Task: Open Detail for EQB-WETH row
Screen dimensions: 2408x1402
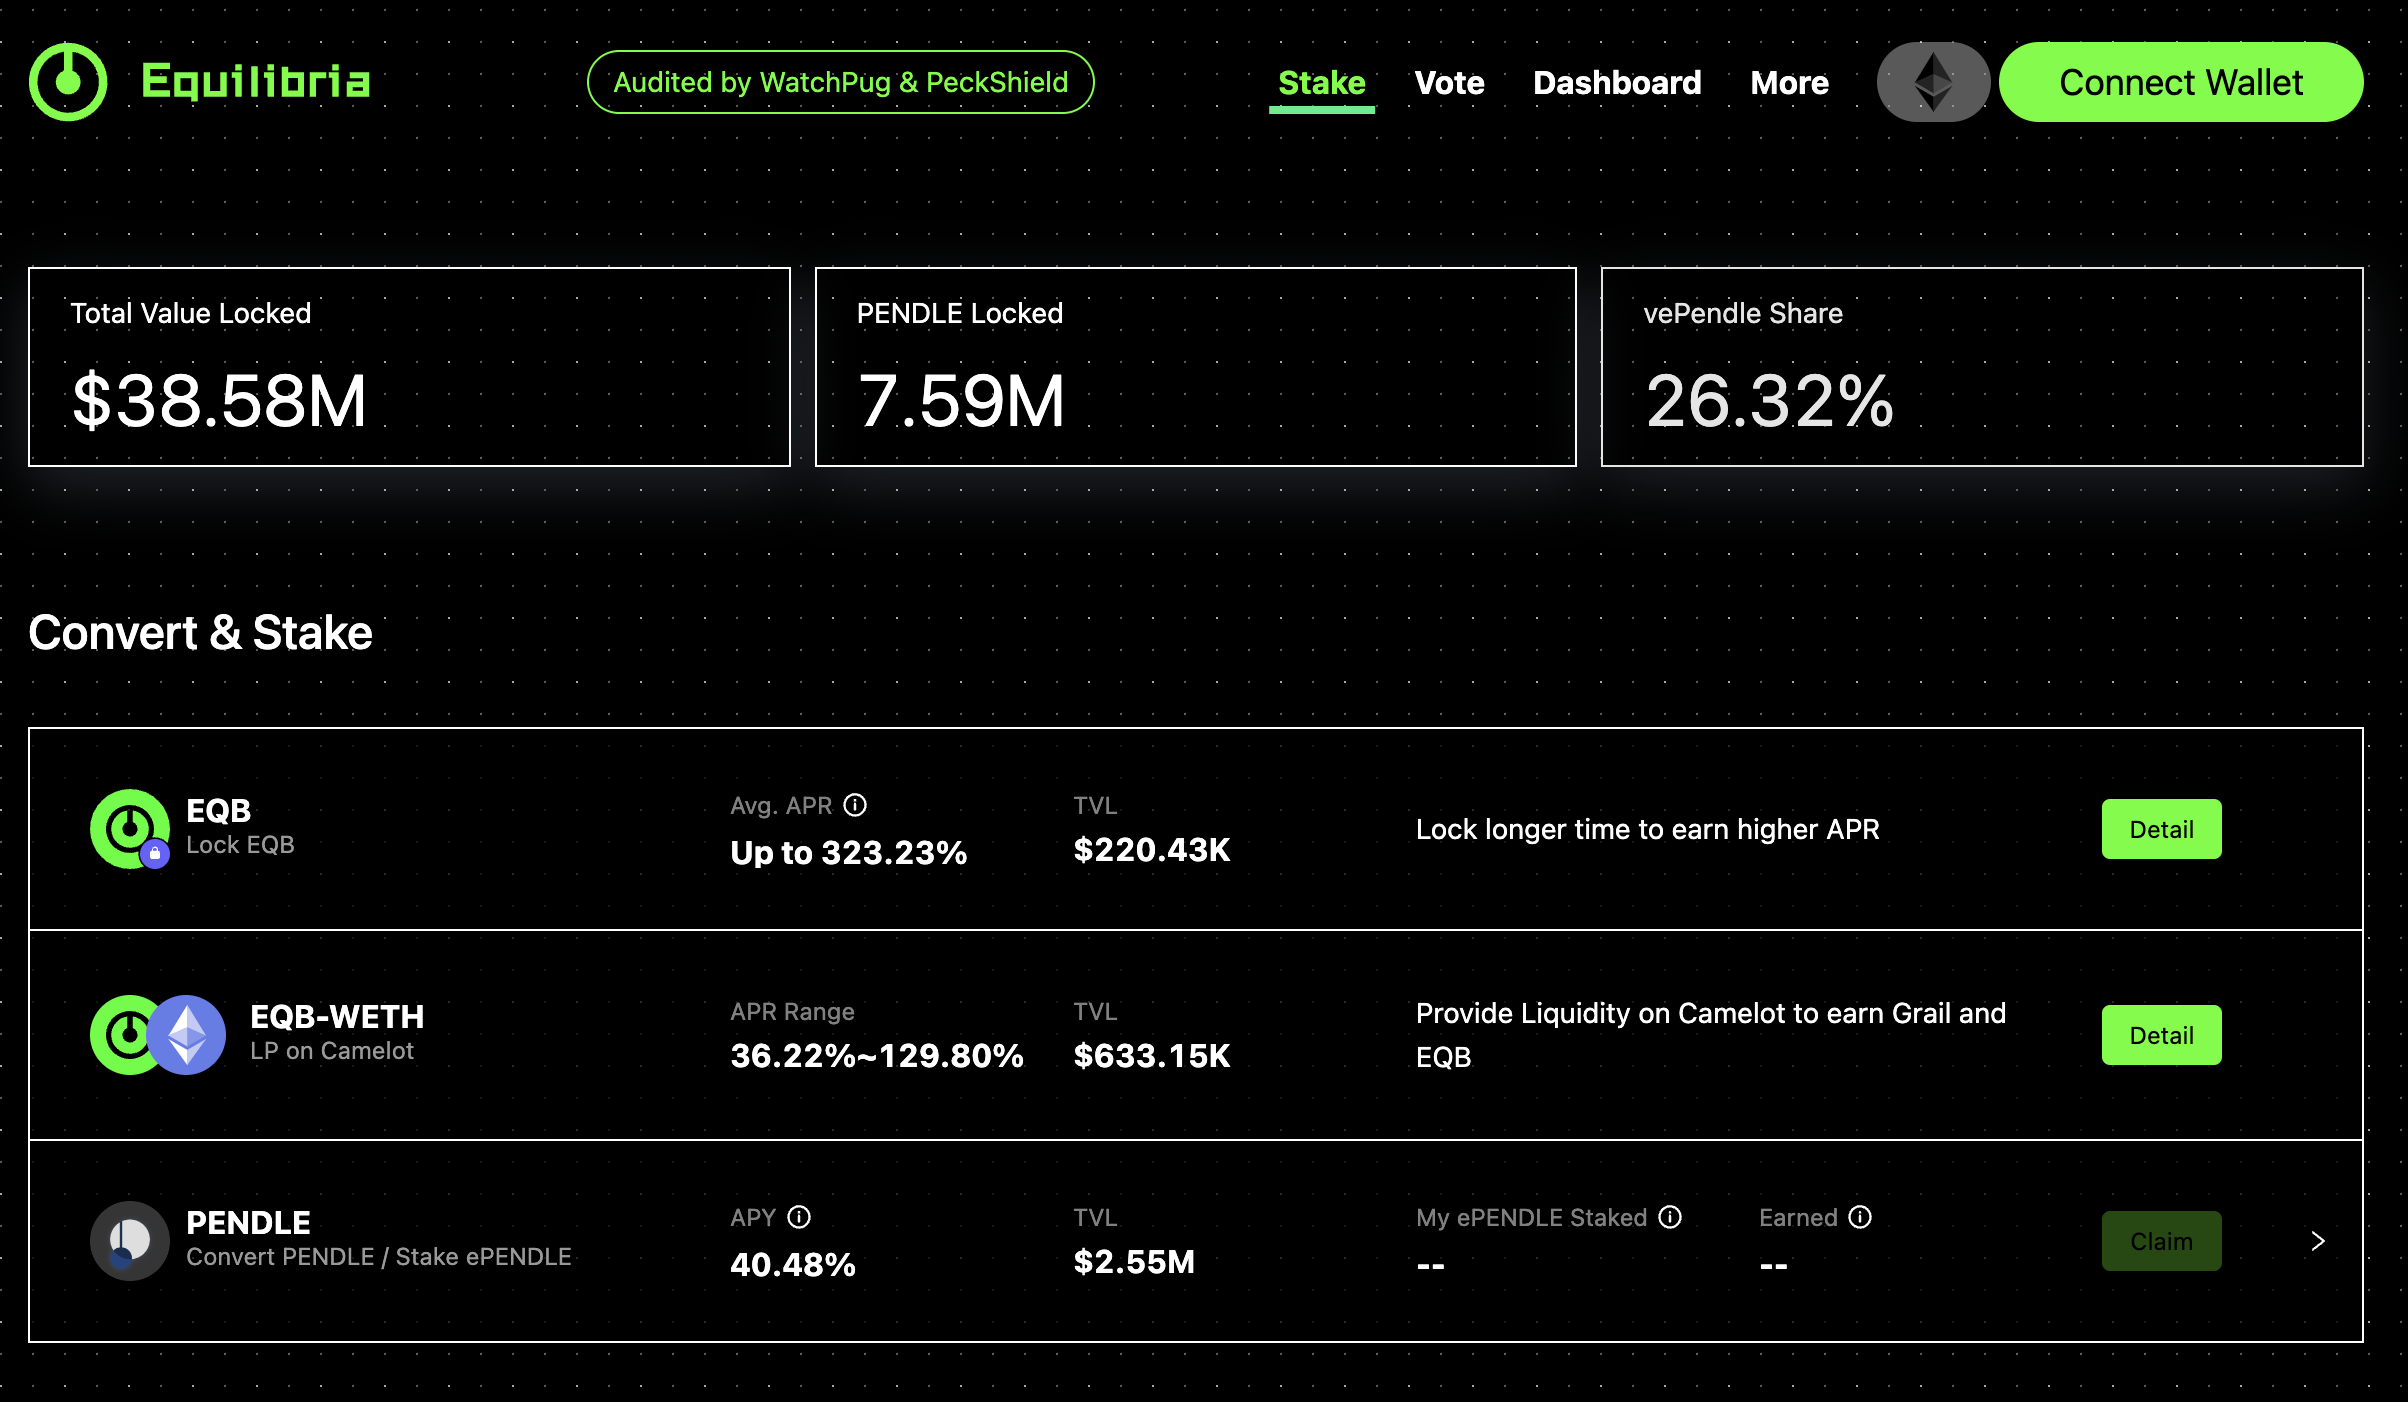Action: coord(2161,1035)
